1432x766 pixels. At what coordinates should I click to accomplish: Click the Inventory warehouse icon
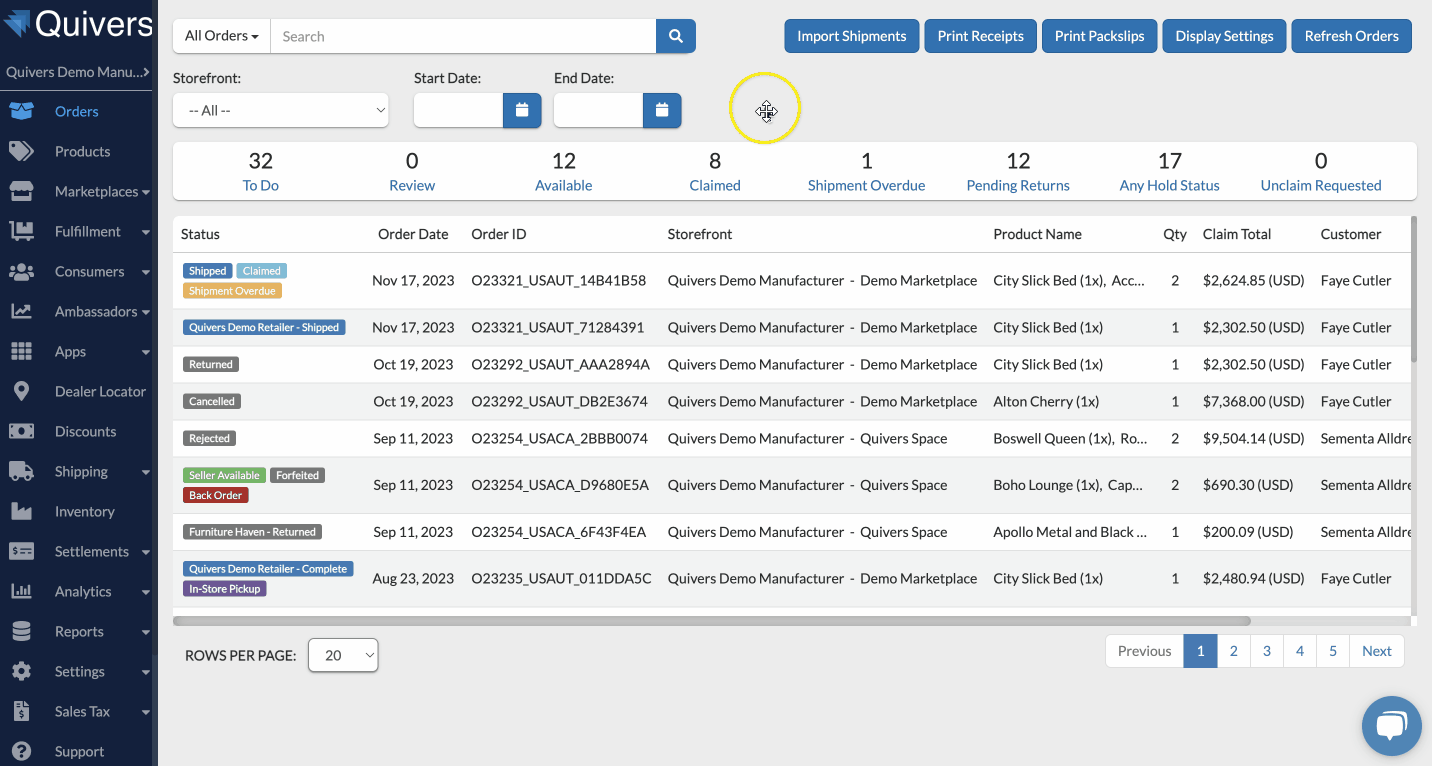[x=21, y=511]
